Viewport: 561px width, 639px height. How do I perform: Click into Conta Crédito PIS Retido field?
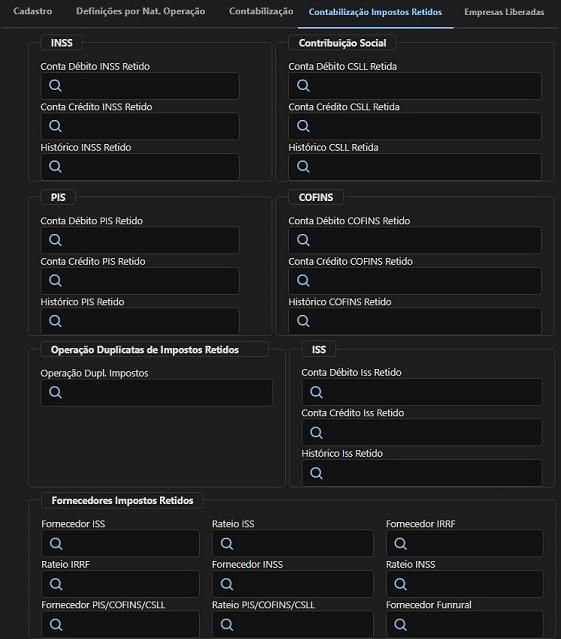click(x=140, y=281)
